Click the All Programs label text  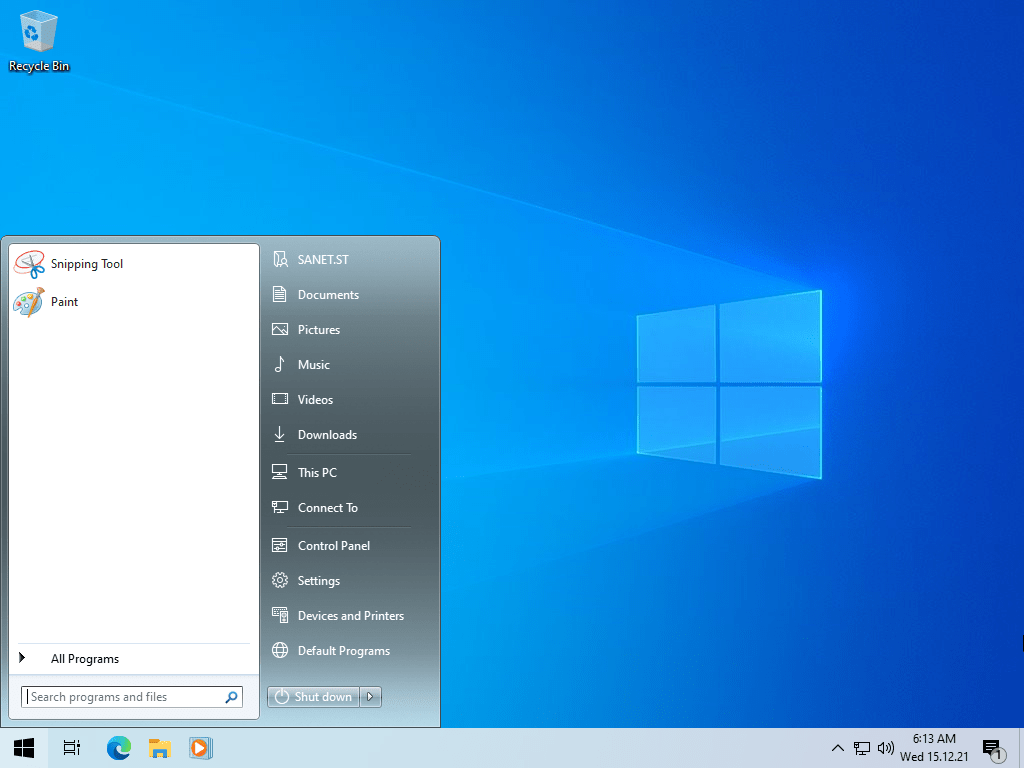[85, 658]
